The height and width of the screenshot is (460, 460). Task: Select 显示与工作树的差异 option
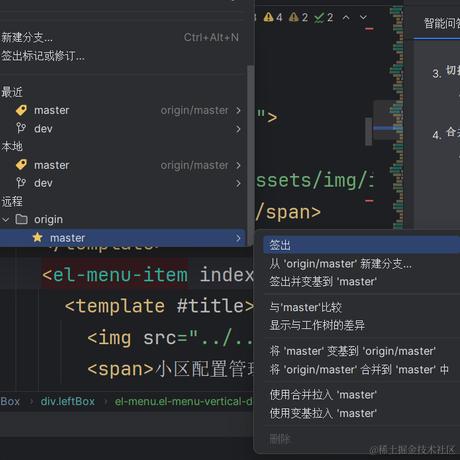pyautogui.click(x=362, y=325)
